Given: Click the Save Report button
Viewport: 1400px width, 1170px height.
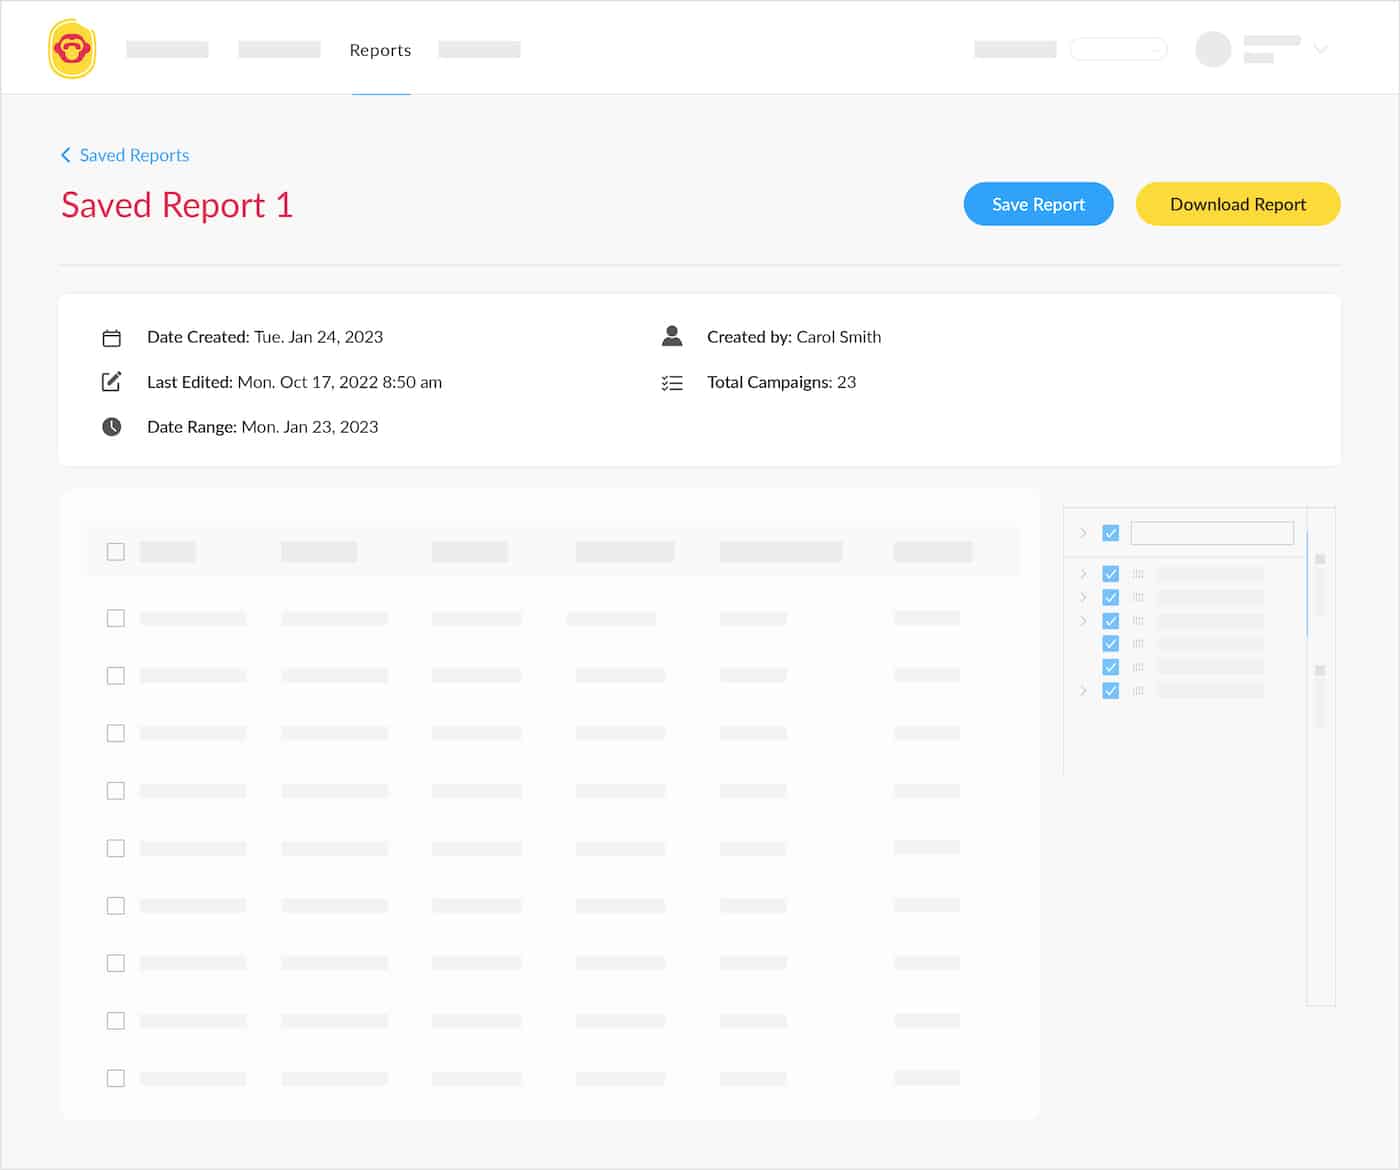Looking at the screenshot, I should pos(1038,204).
